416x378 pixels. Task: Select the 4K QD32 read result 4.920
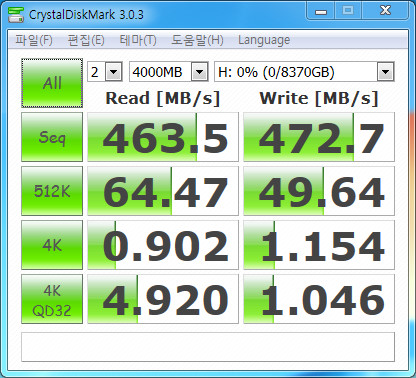(x=163, y=299)
